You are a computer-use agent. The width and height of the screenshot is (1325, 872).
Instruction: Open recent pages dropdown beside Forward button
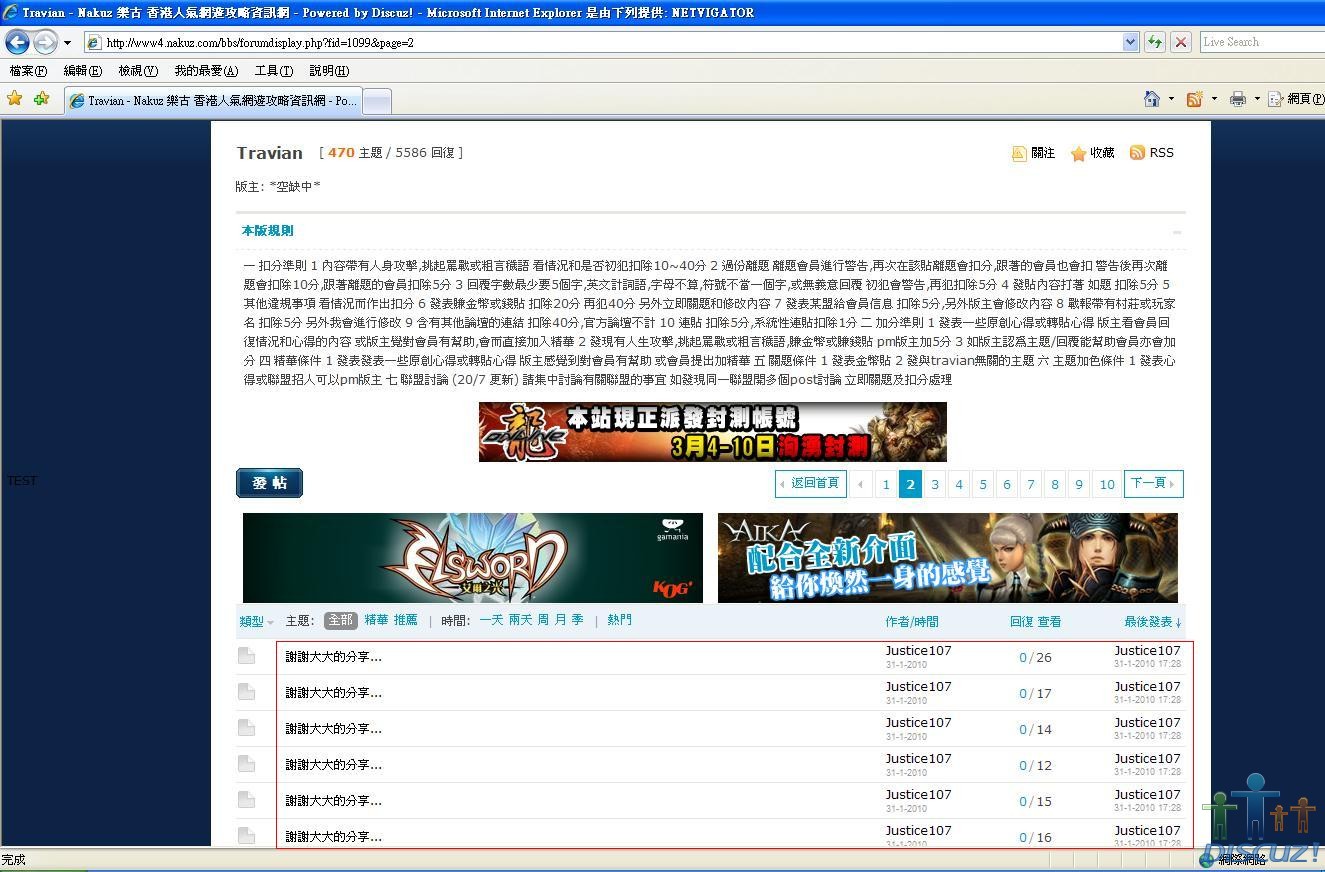point(67,43)
